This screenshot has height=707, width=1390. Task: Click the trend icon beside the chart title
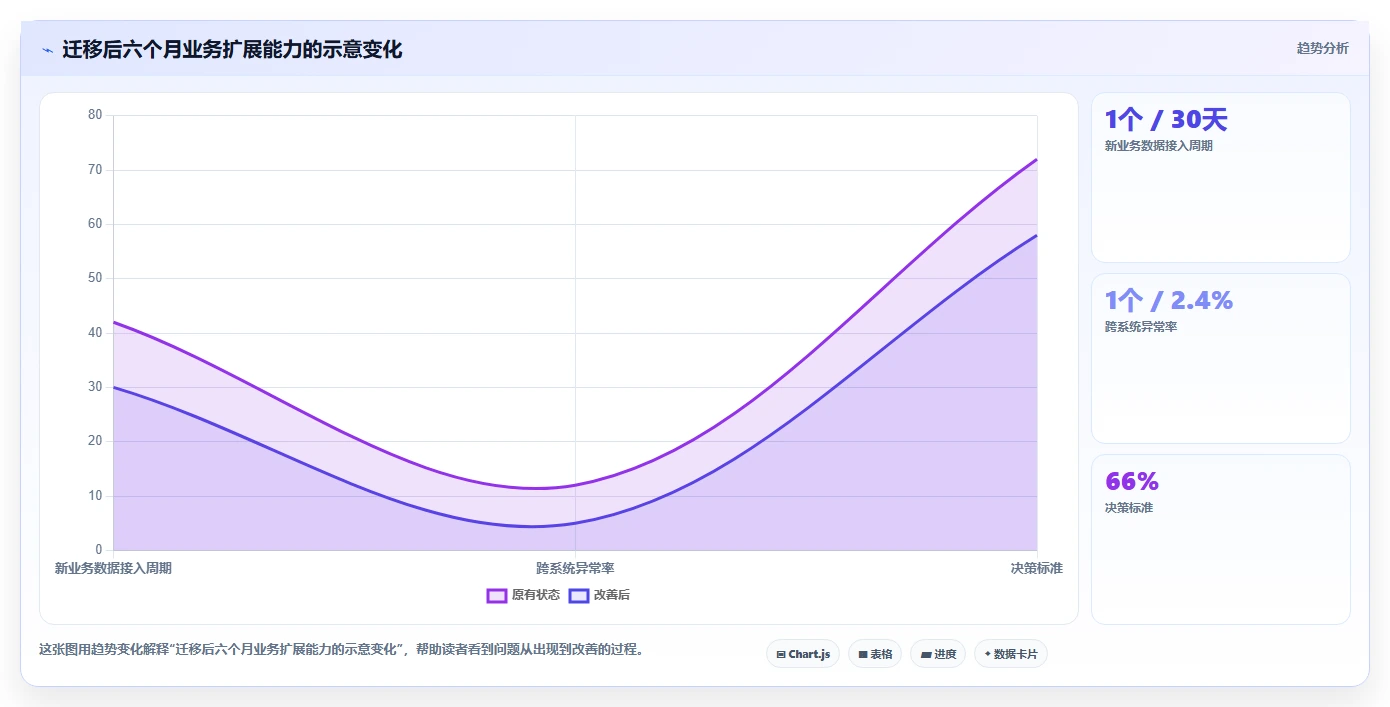click(47, 50)
